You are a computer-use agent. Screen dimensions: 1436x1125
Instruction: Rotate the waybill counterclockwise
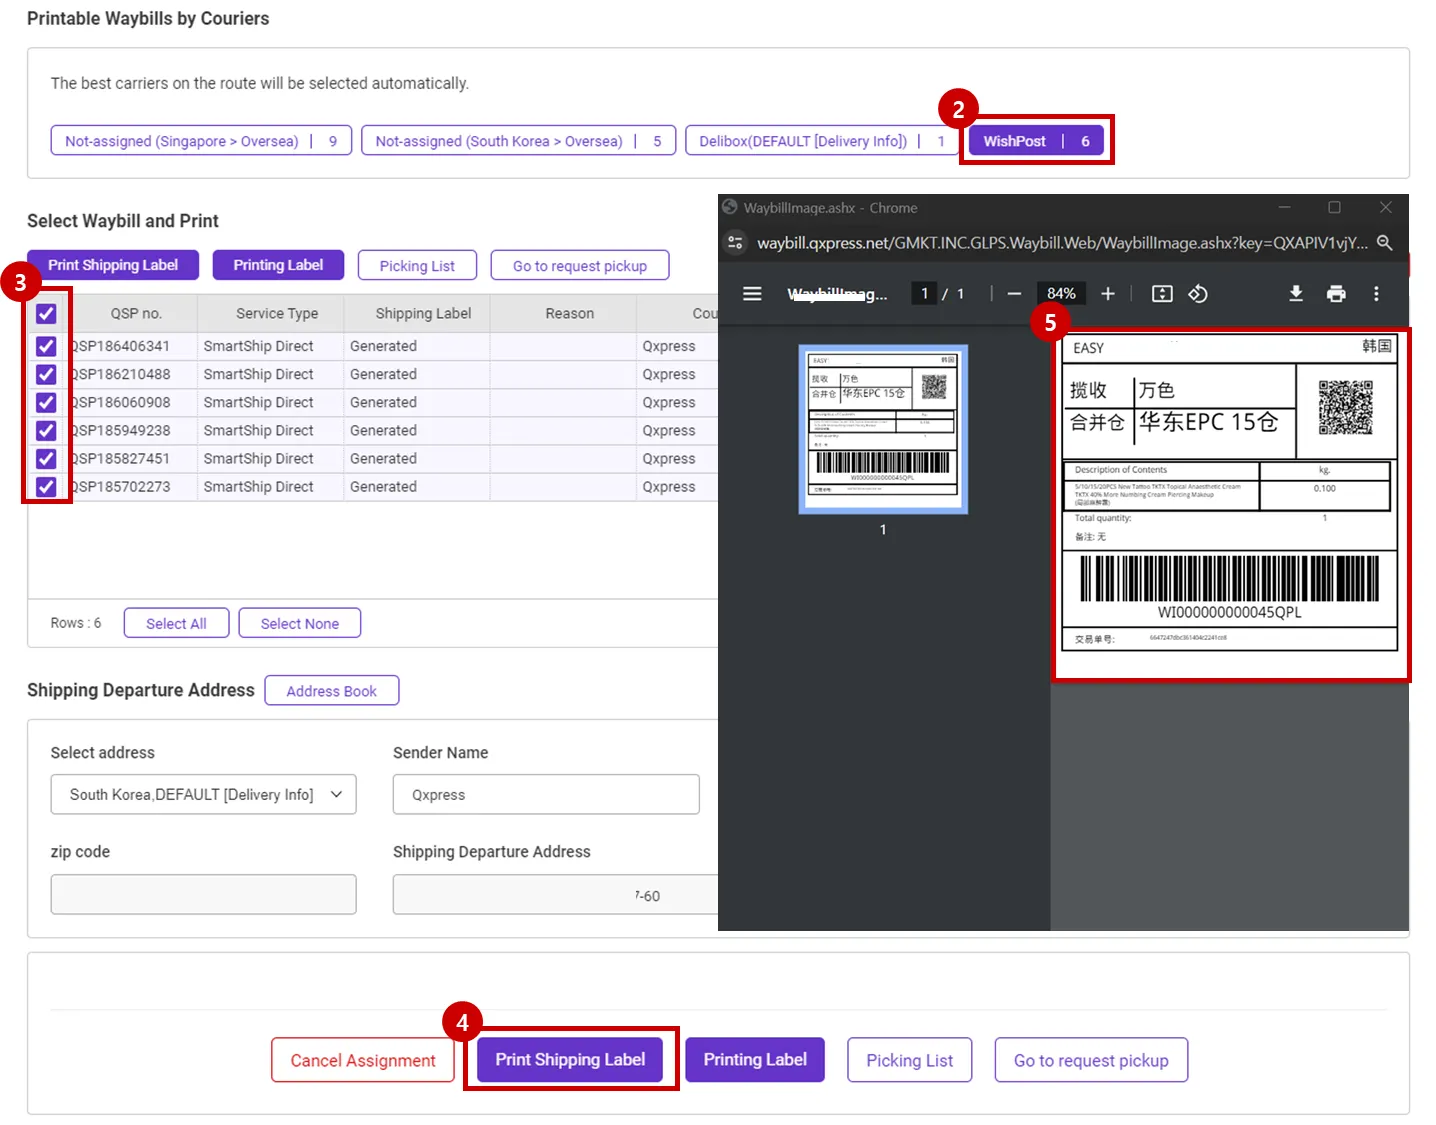point(1198,293)
